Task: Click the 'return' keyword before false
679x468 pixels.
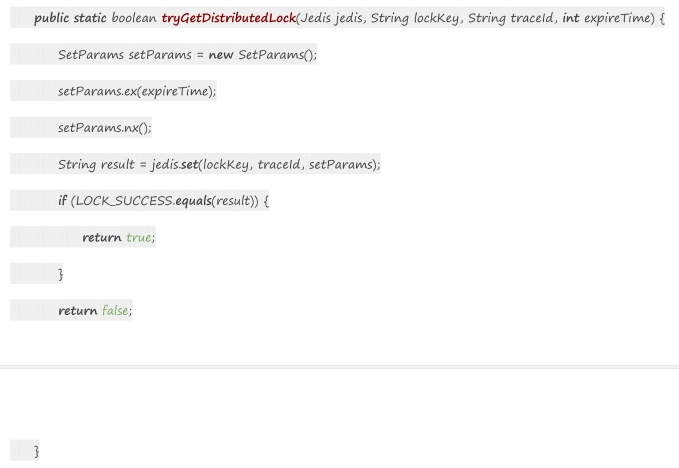Action: [78, 310]
